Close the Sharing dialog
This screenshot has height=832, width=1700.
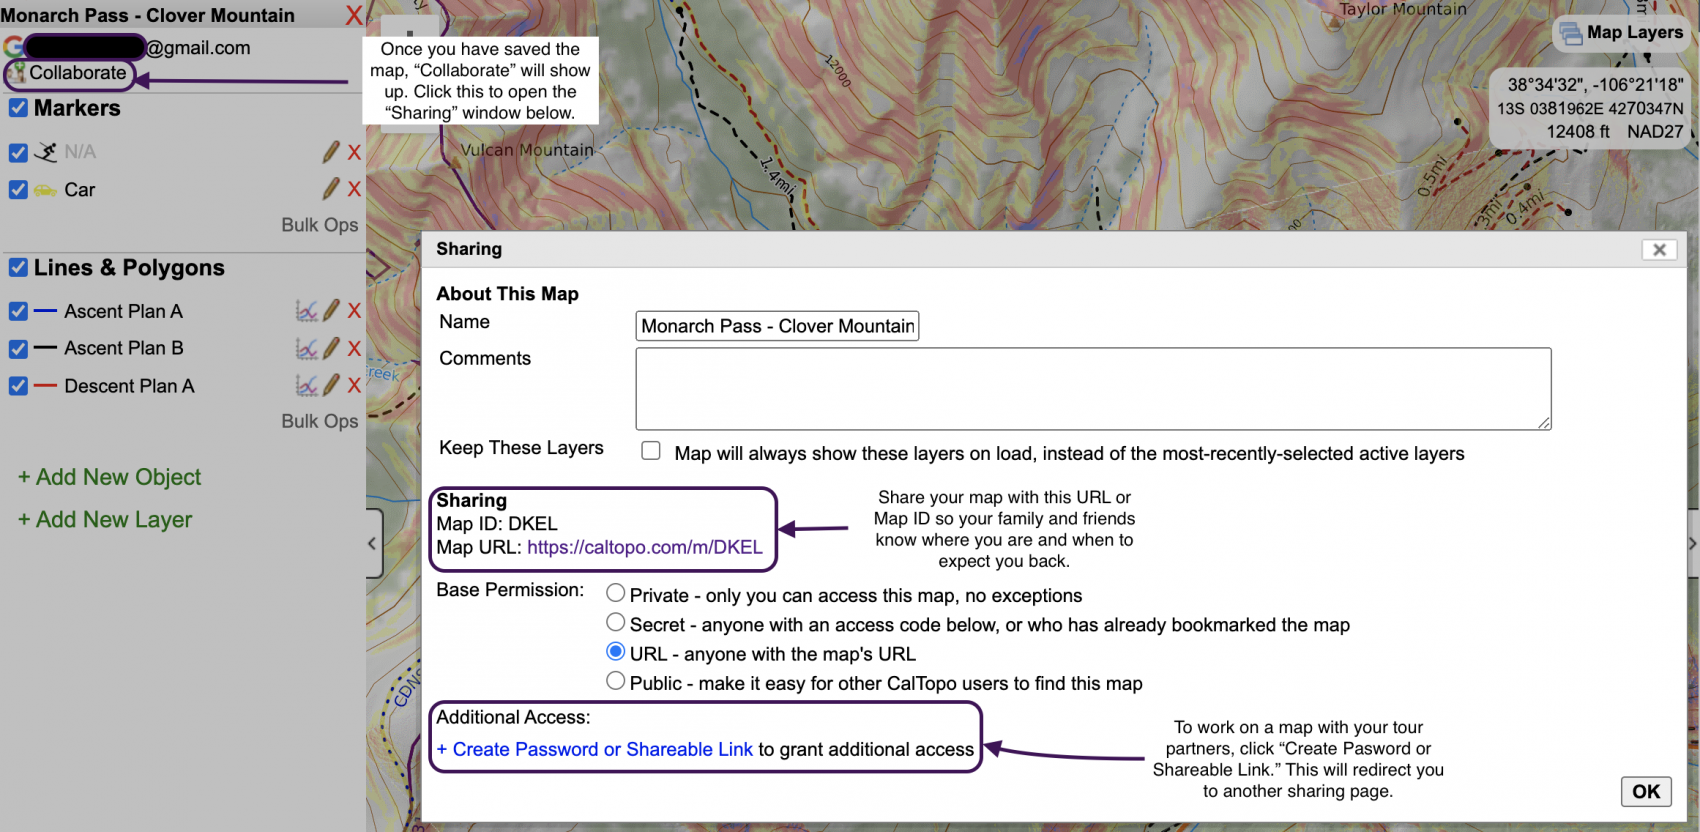tap(1659, 250)
